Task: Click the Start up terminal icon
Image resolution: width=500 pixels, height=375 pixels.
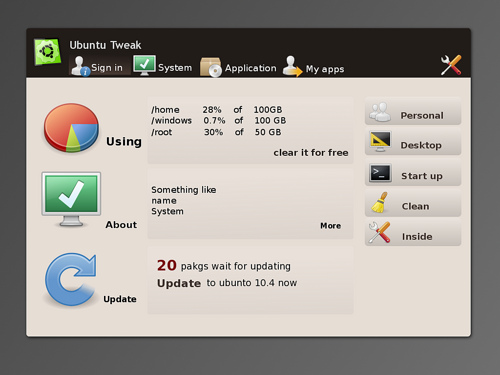Action: [x=380, y=173]
